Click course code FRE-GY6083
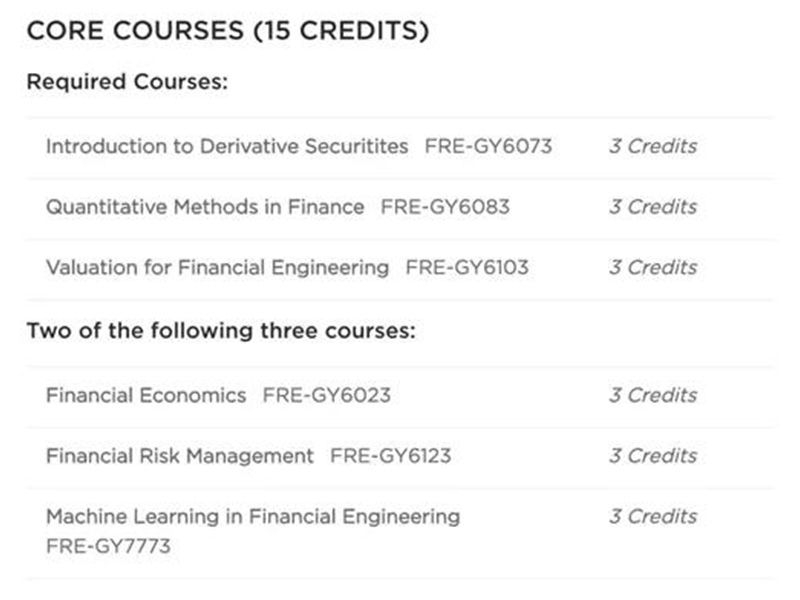800x600 pixels. coord(445,207)
